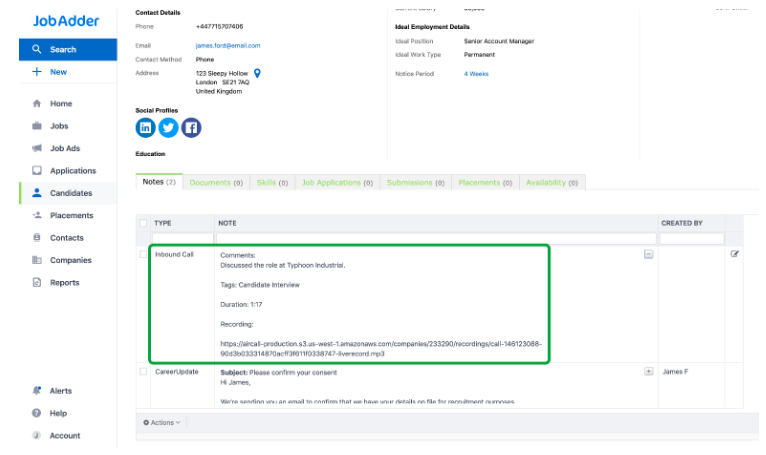Switch to the Submissions (0) tab
The image size is (766, 455).
pos(416,182)
